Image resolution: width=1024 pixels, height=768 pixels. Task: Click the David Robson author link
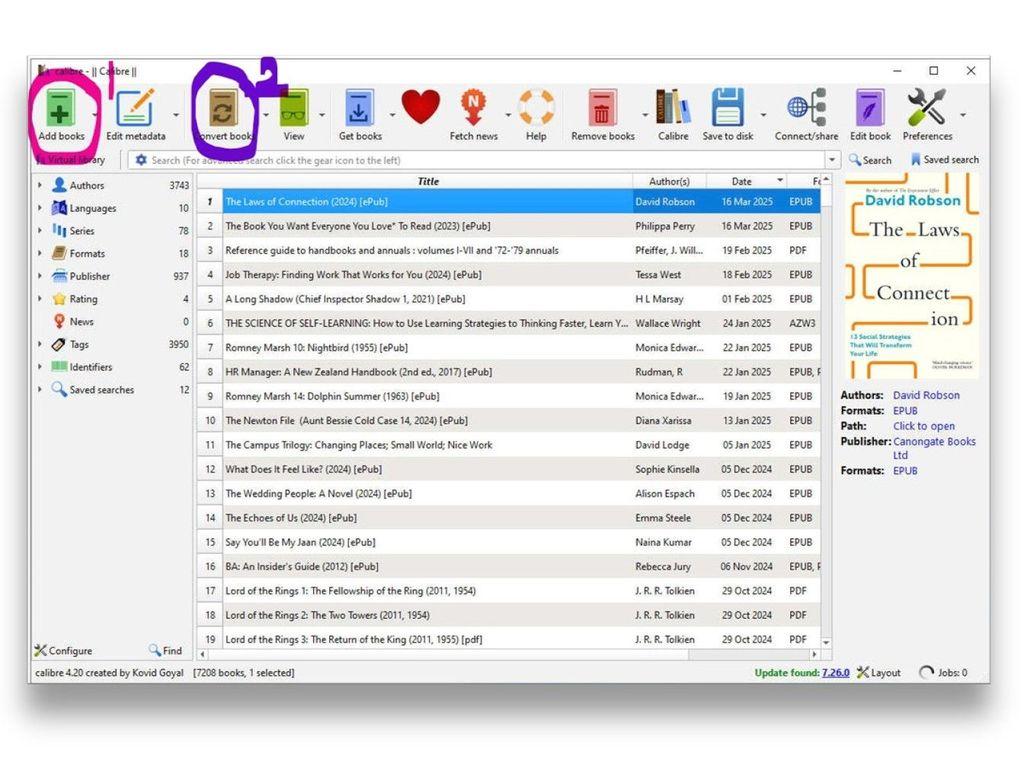[x=926, y=395]
